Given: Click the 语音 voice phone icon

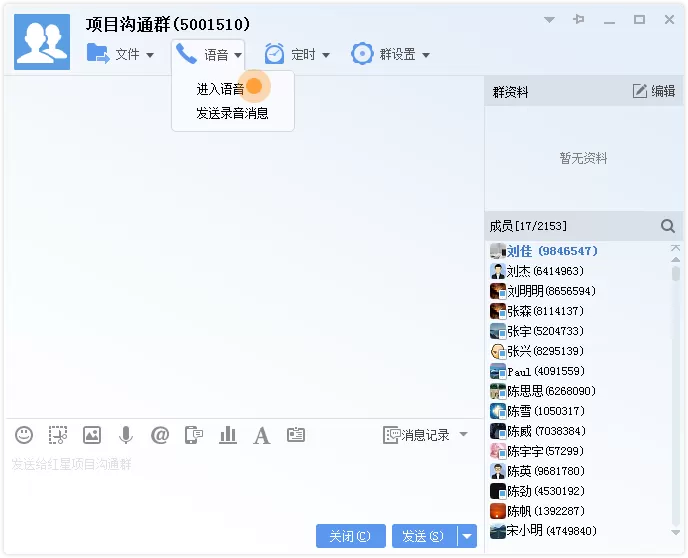Looking at the screenshot, I should point(186,54).
